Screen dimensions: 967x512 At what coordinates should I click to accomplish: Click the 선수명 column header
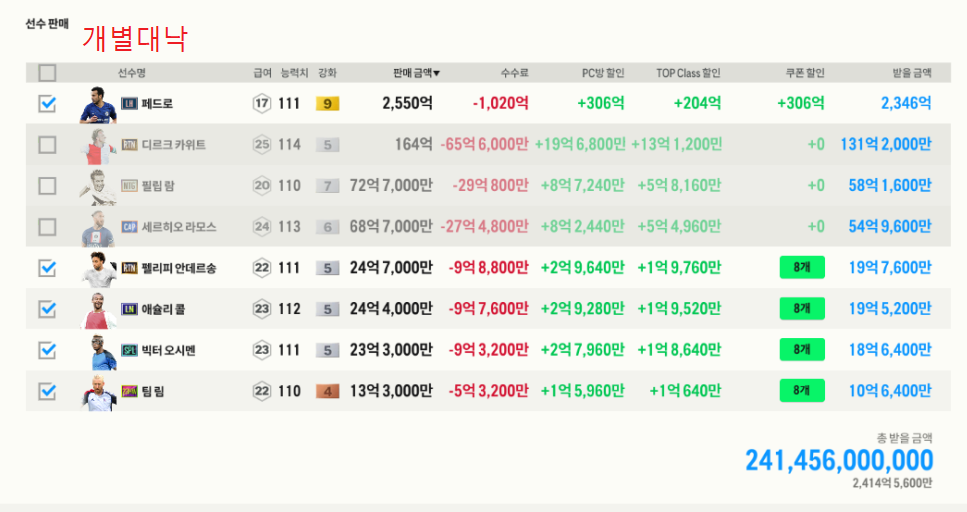click(x=131, y=73)
